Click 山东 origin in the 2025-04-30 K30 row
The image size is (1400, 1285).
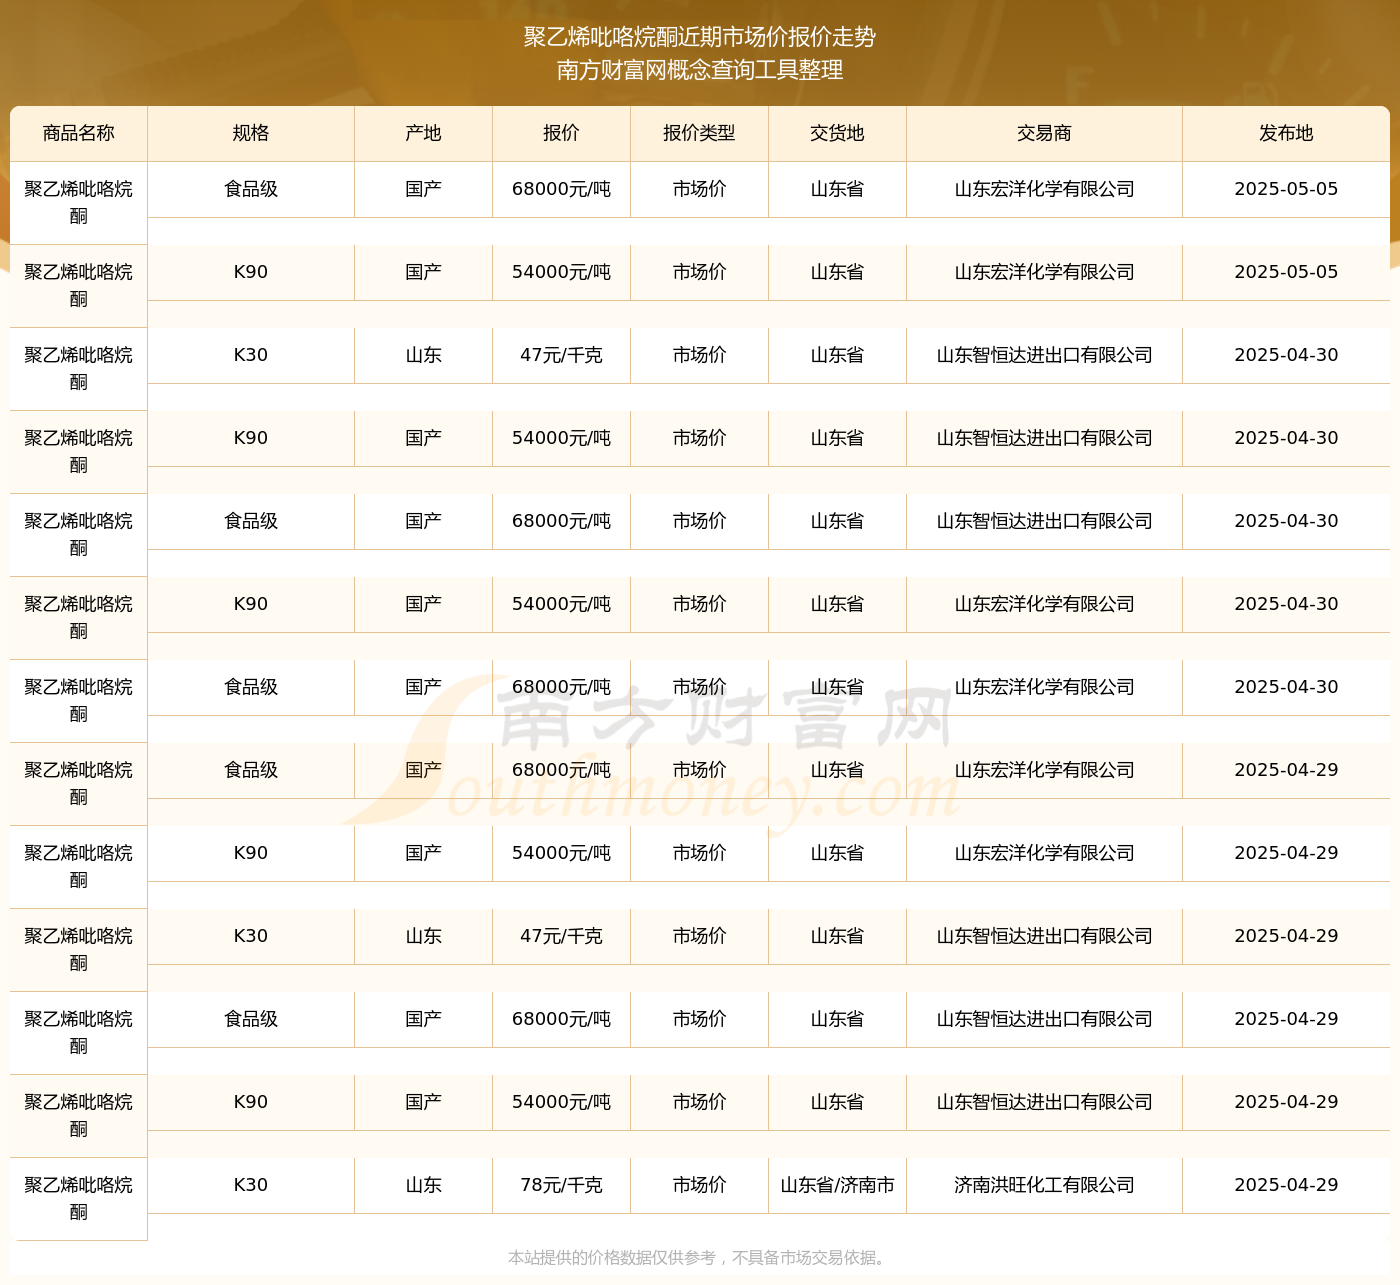pos(423,355)
